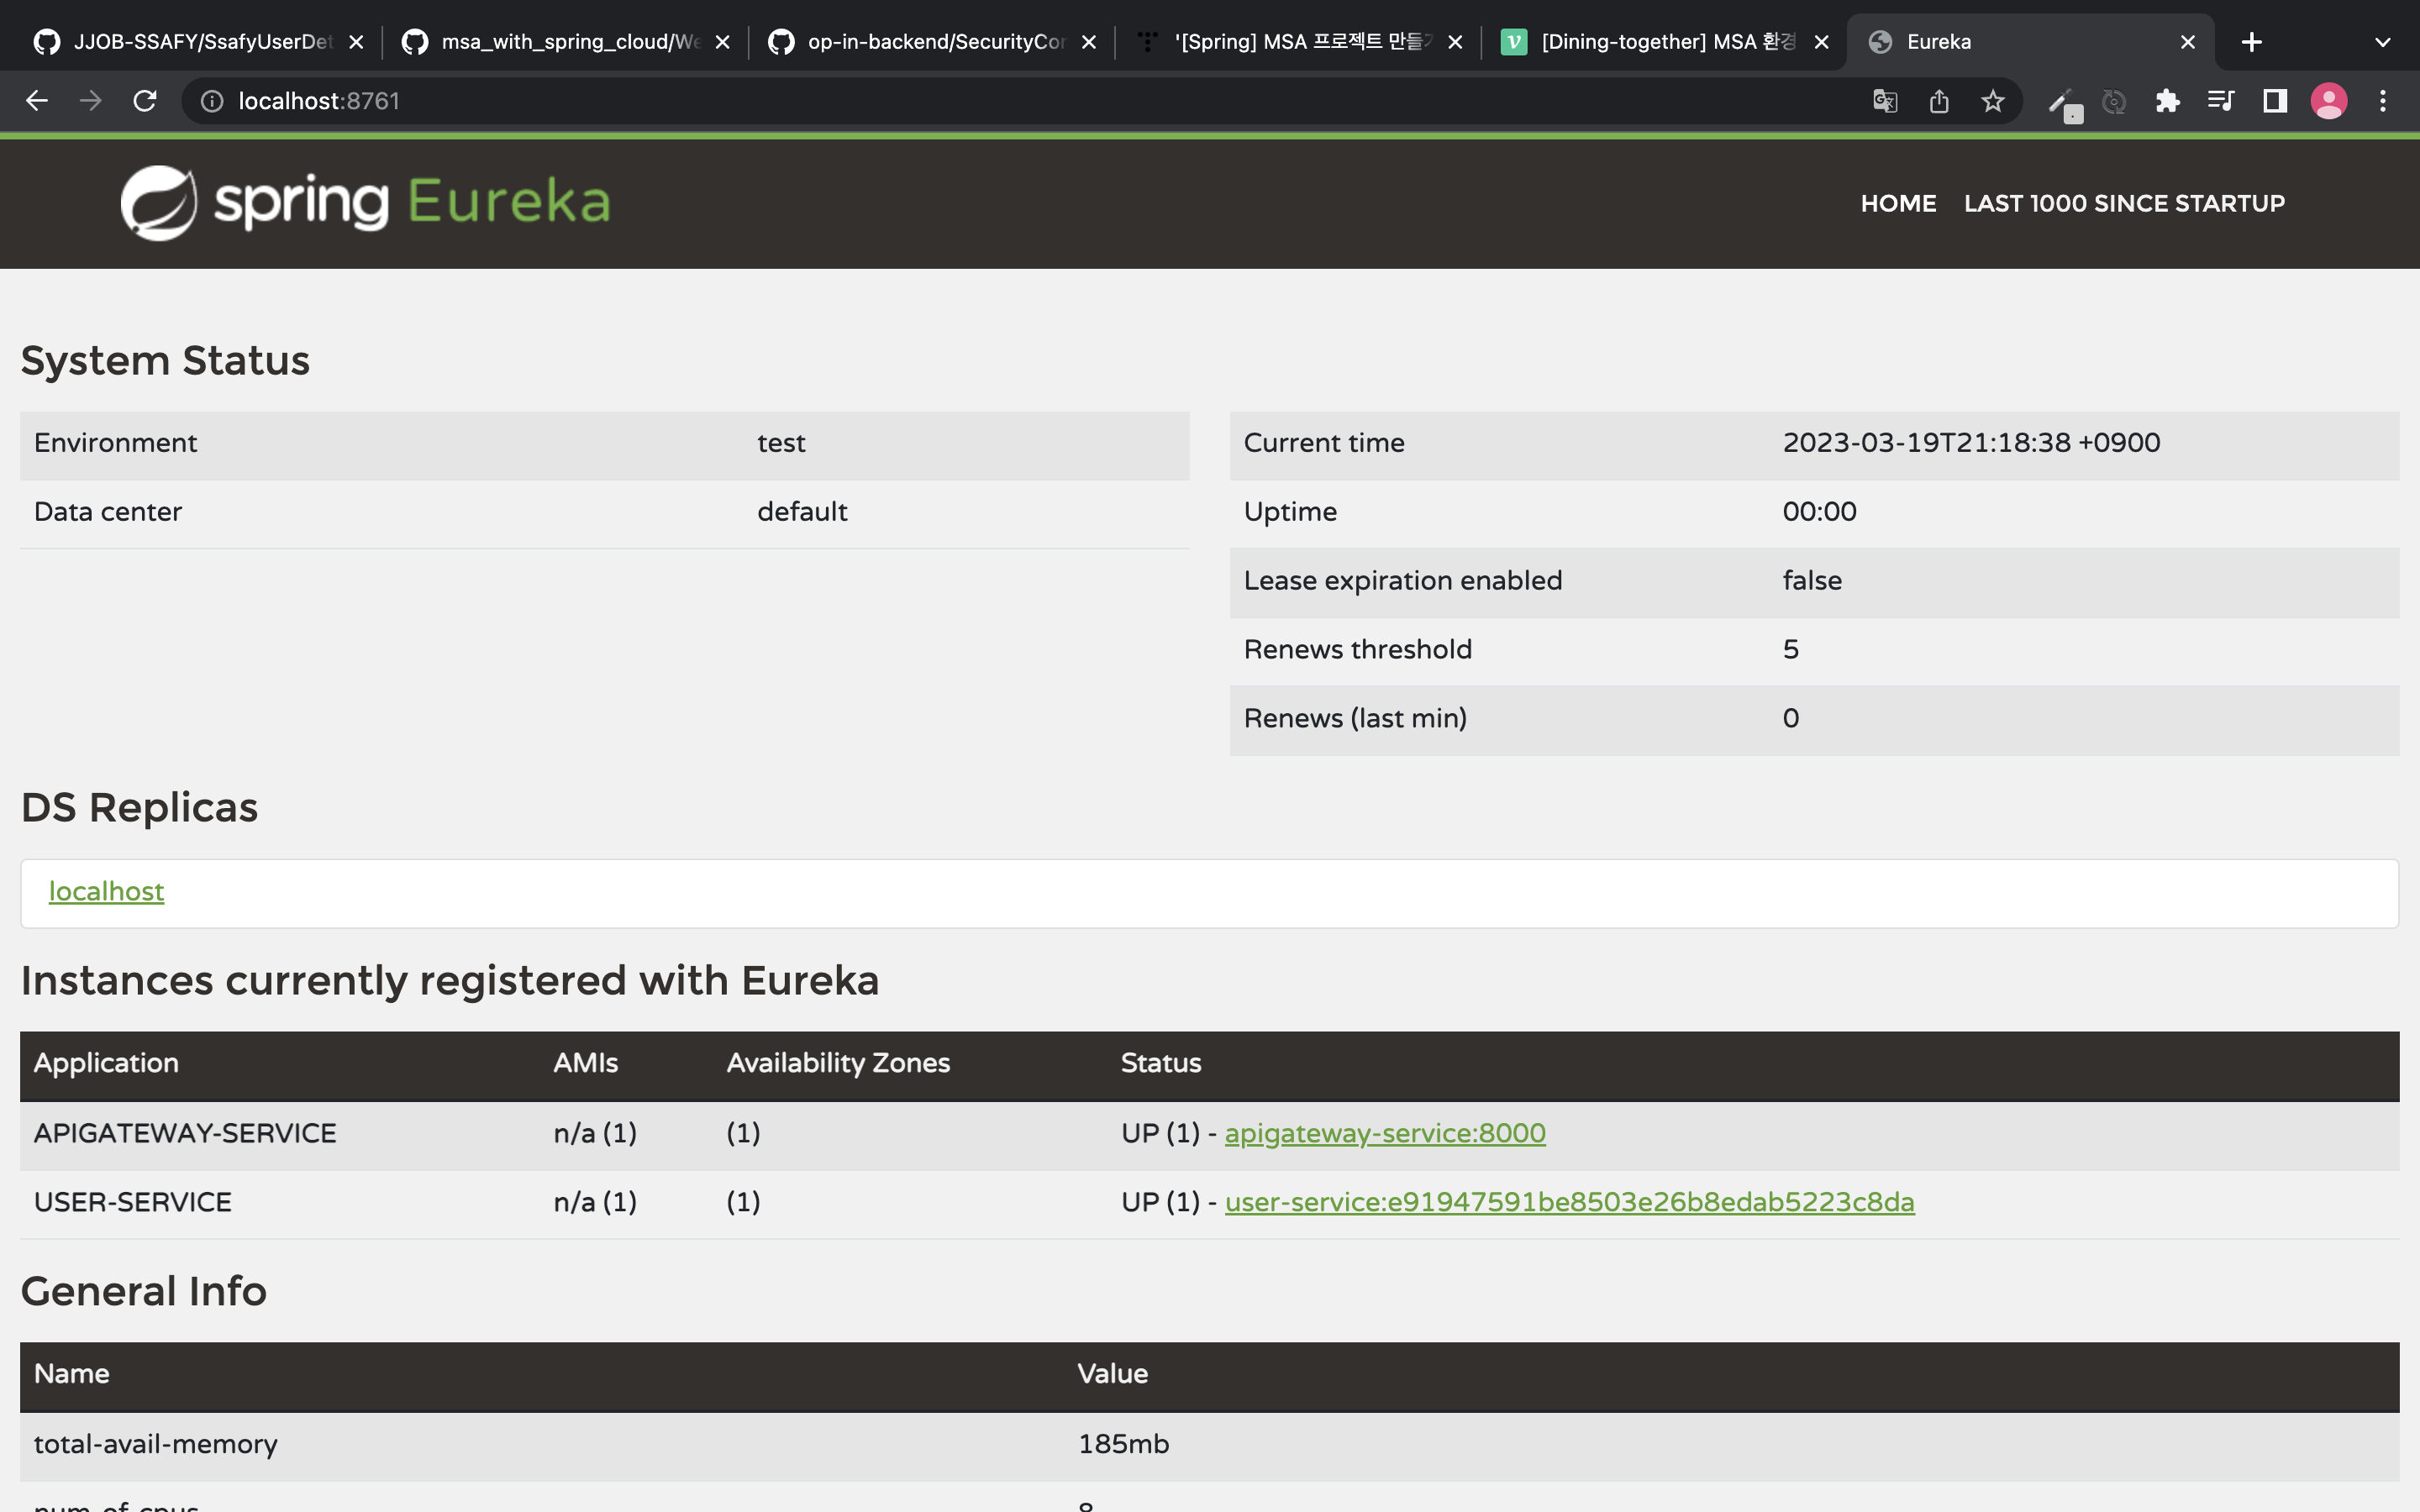Click the localhost replica link

click(x=106, y=891)
